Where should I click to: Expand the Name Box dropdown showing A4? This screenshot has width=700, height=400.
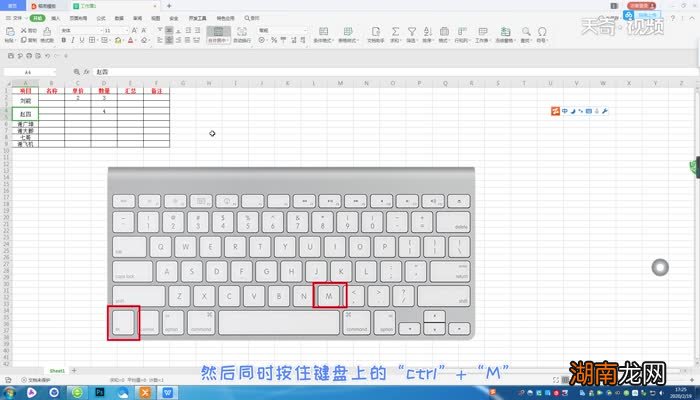54,72
